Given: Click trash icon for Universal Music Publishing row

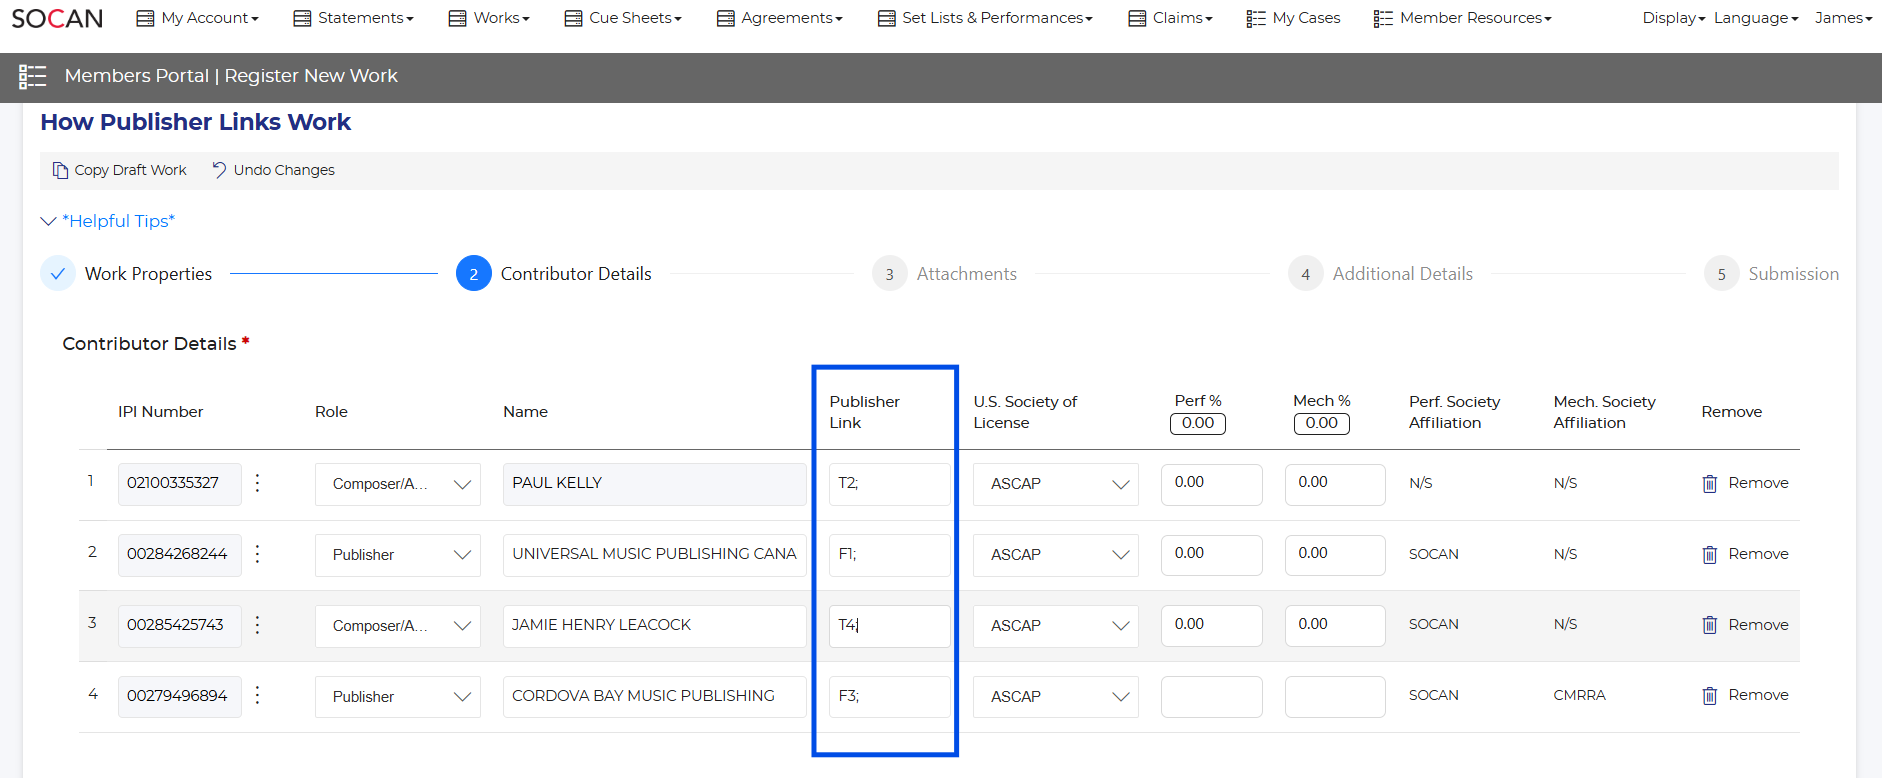Looking at the screenshot, I should point(1709,555).
